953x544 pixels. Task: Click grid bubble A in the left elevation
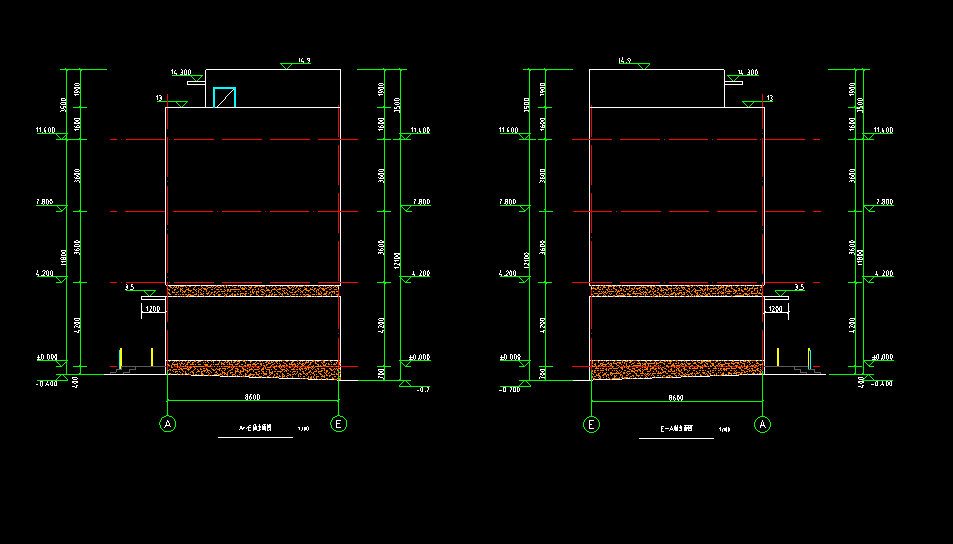point(167,424)
